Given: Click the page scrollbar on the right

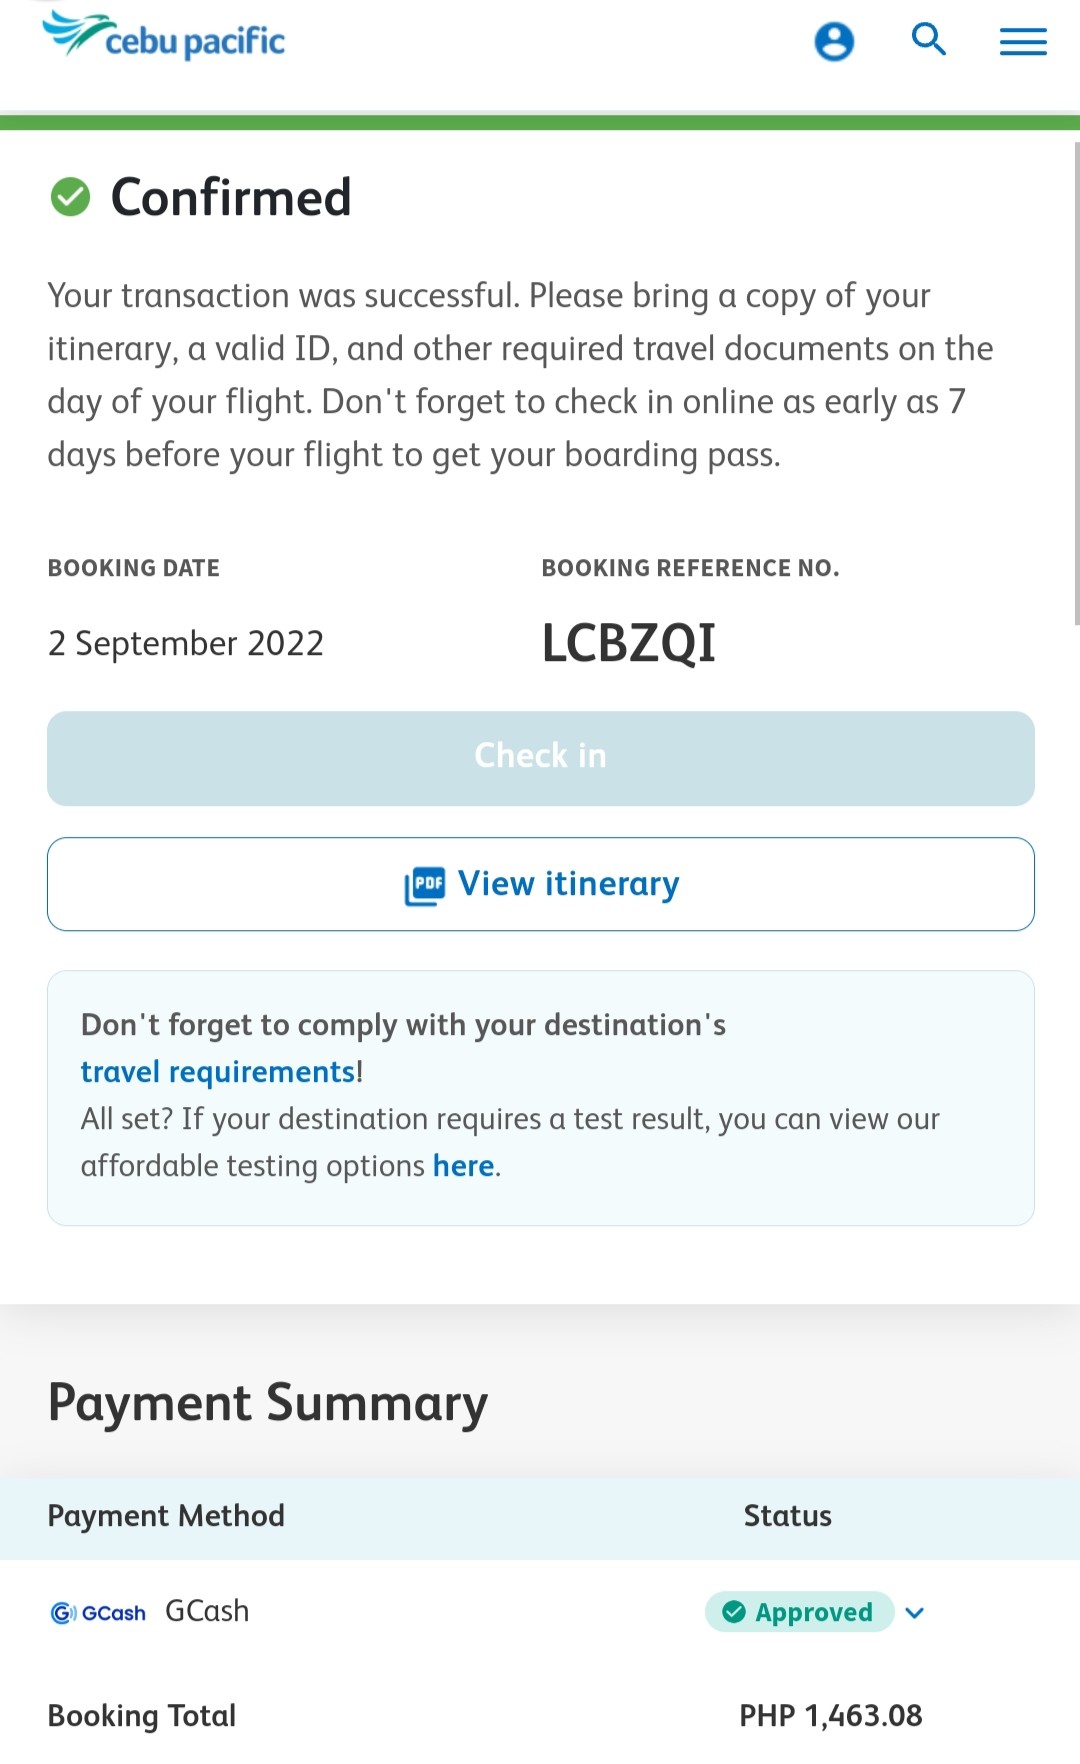Looking at the screenshot, I should point(1076,384).
